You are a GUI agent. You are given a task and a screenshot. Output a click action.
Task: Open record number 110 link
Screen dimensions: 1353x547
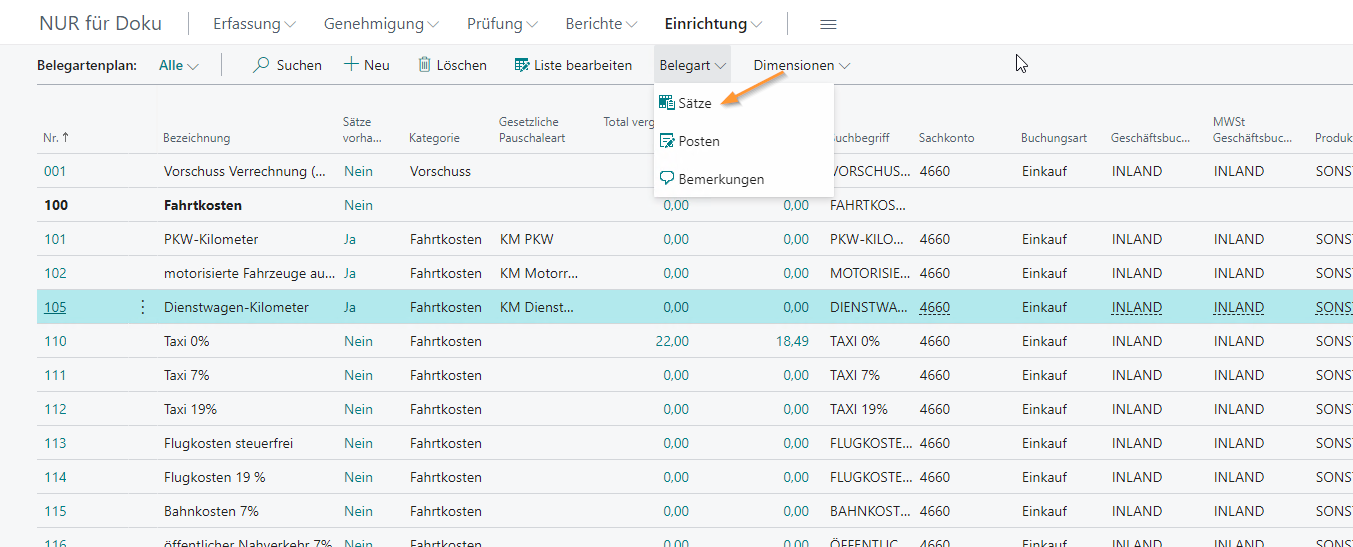tap(55, 341)
